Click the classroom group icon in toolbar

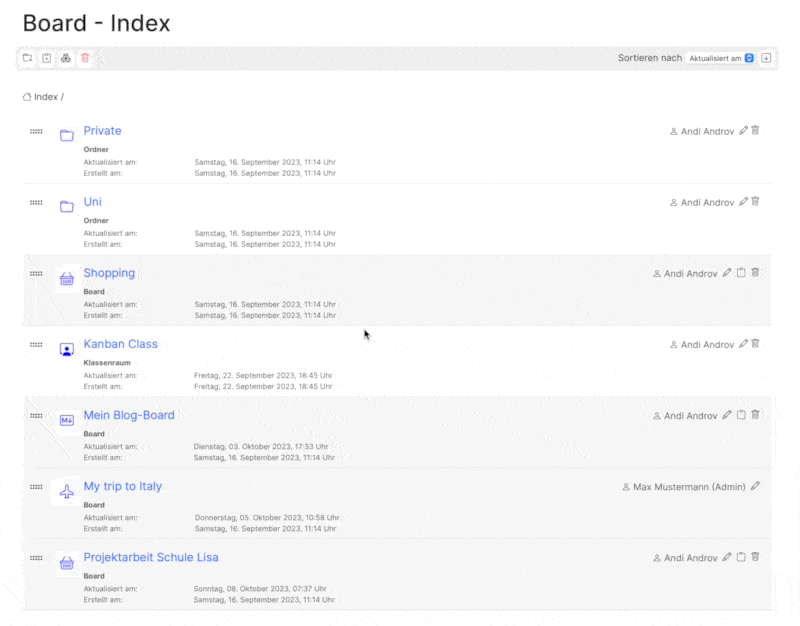[x=66, y=58]
